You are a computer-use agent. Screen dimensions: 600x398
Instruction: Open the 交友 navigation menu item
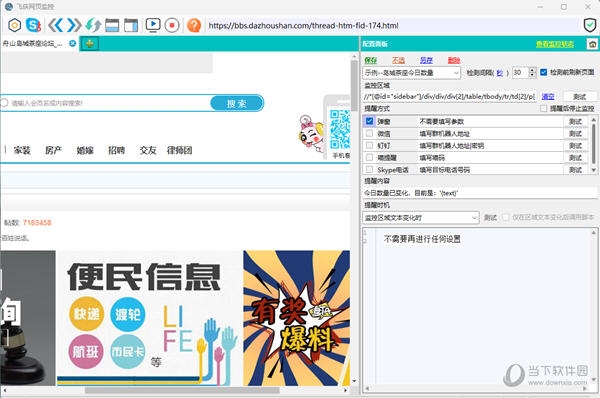(148, 150)
